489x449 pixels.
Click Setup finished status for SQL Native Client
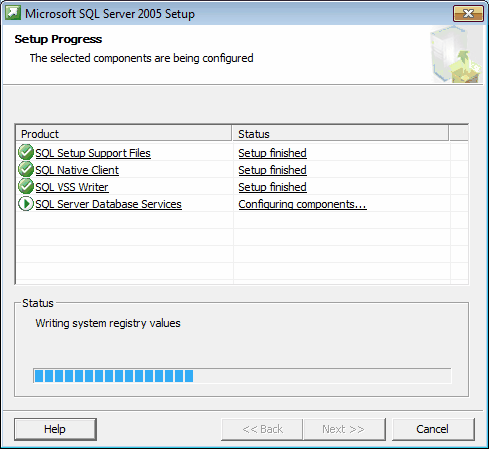tap(272, 170)
